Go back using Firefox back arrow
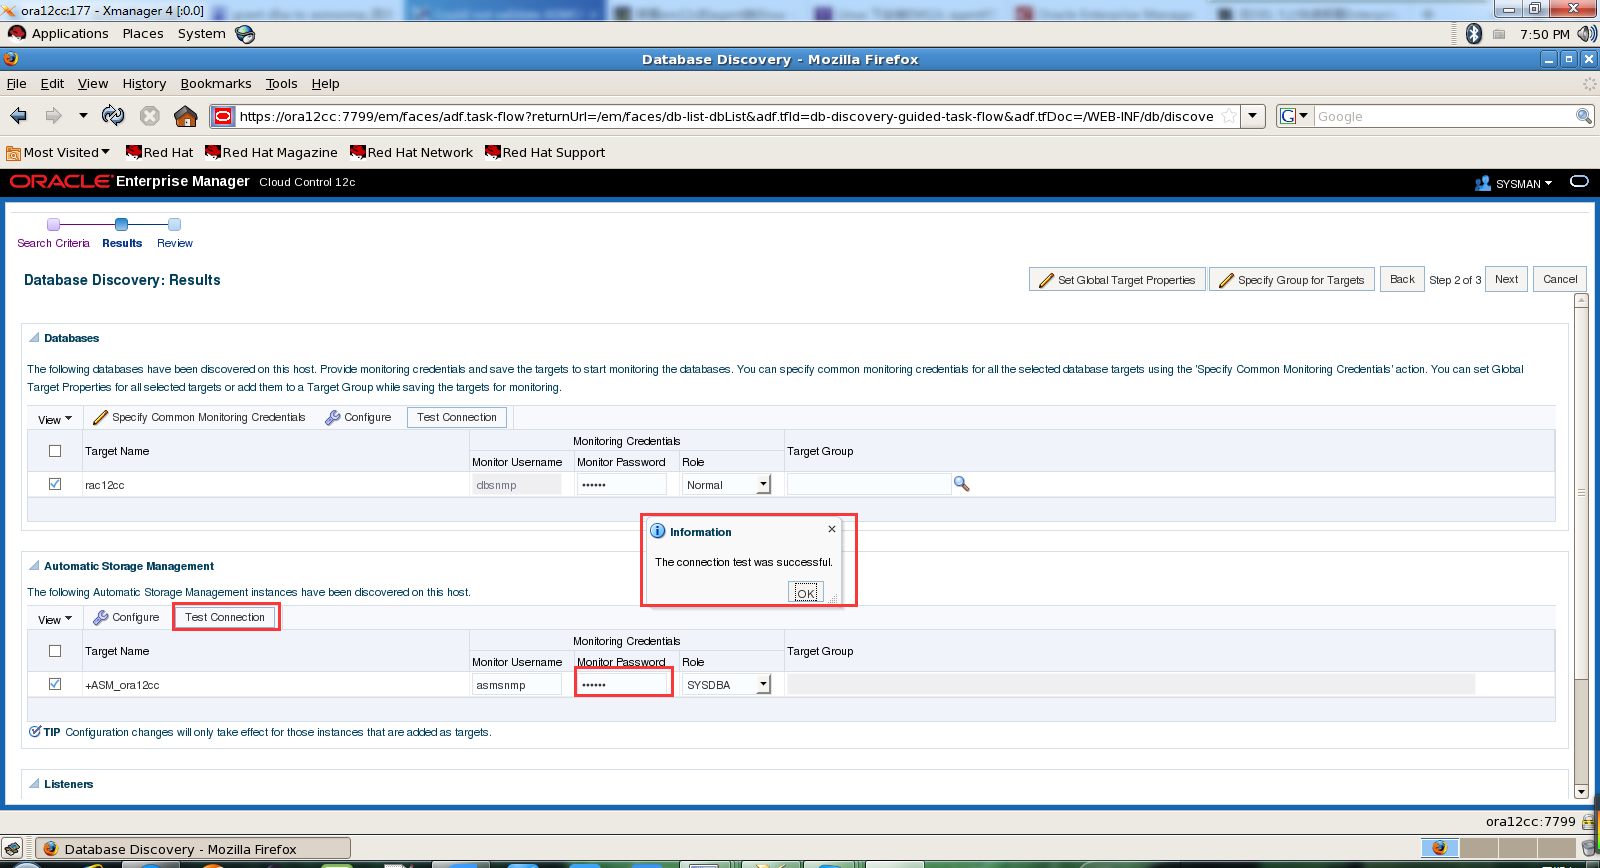This screenshot has width=1600, height=868. point(18,116)
